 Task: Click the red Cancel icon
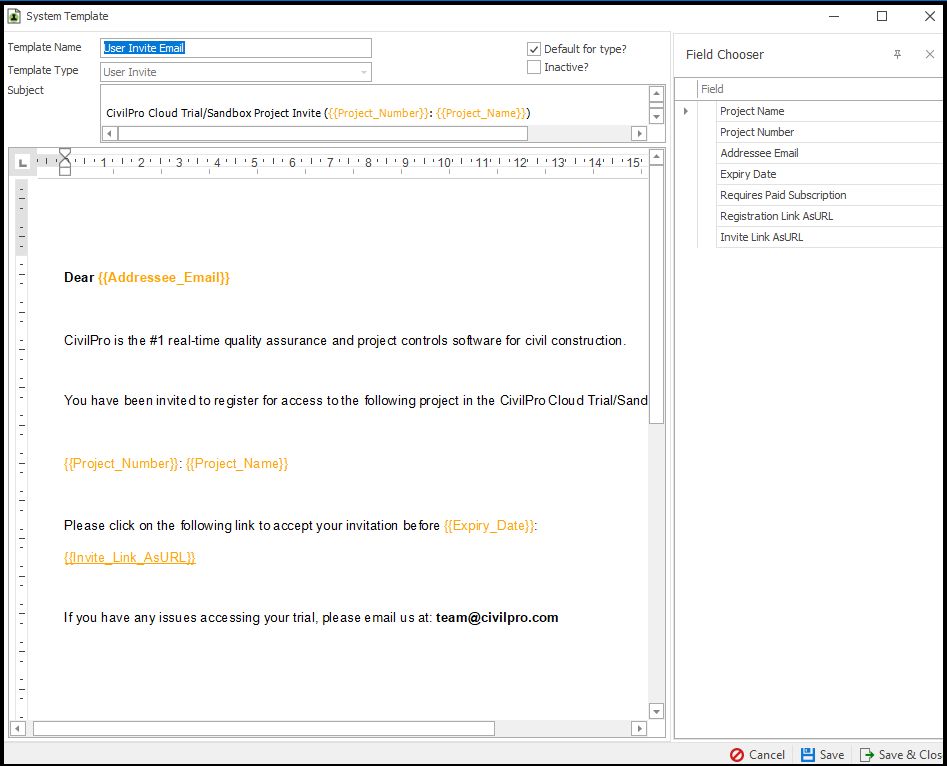tap(737, 755)
